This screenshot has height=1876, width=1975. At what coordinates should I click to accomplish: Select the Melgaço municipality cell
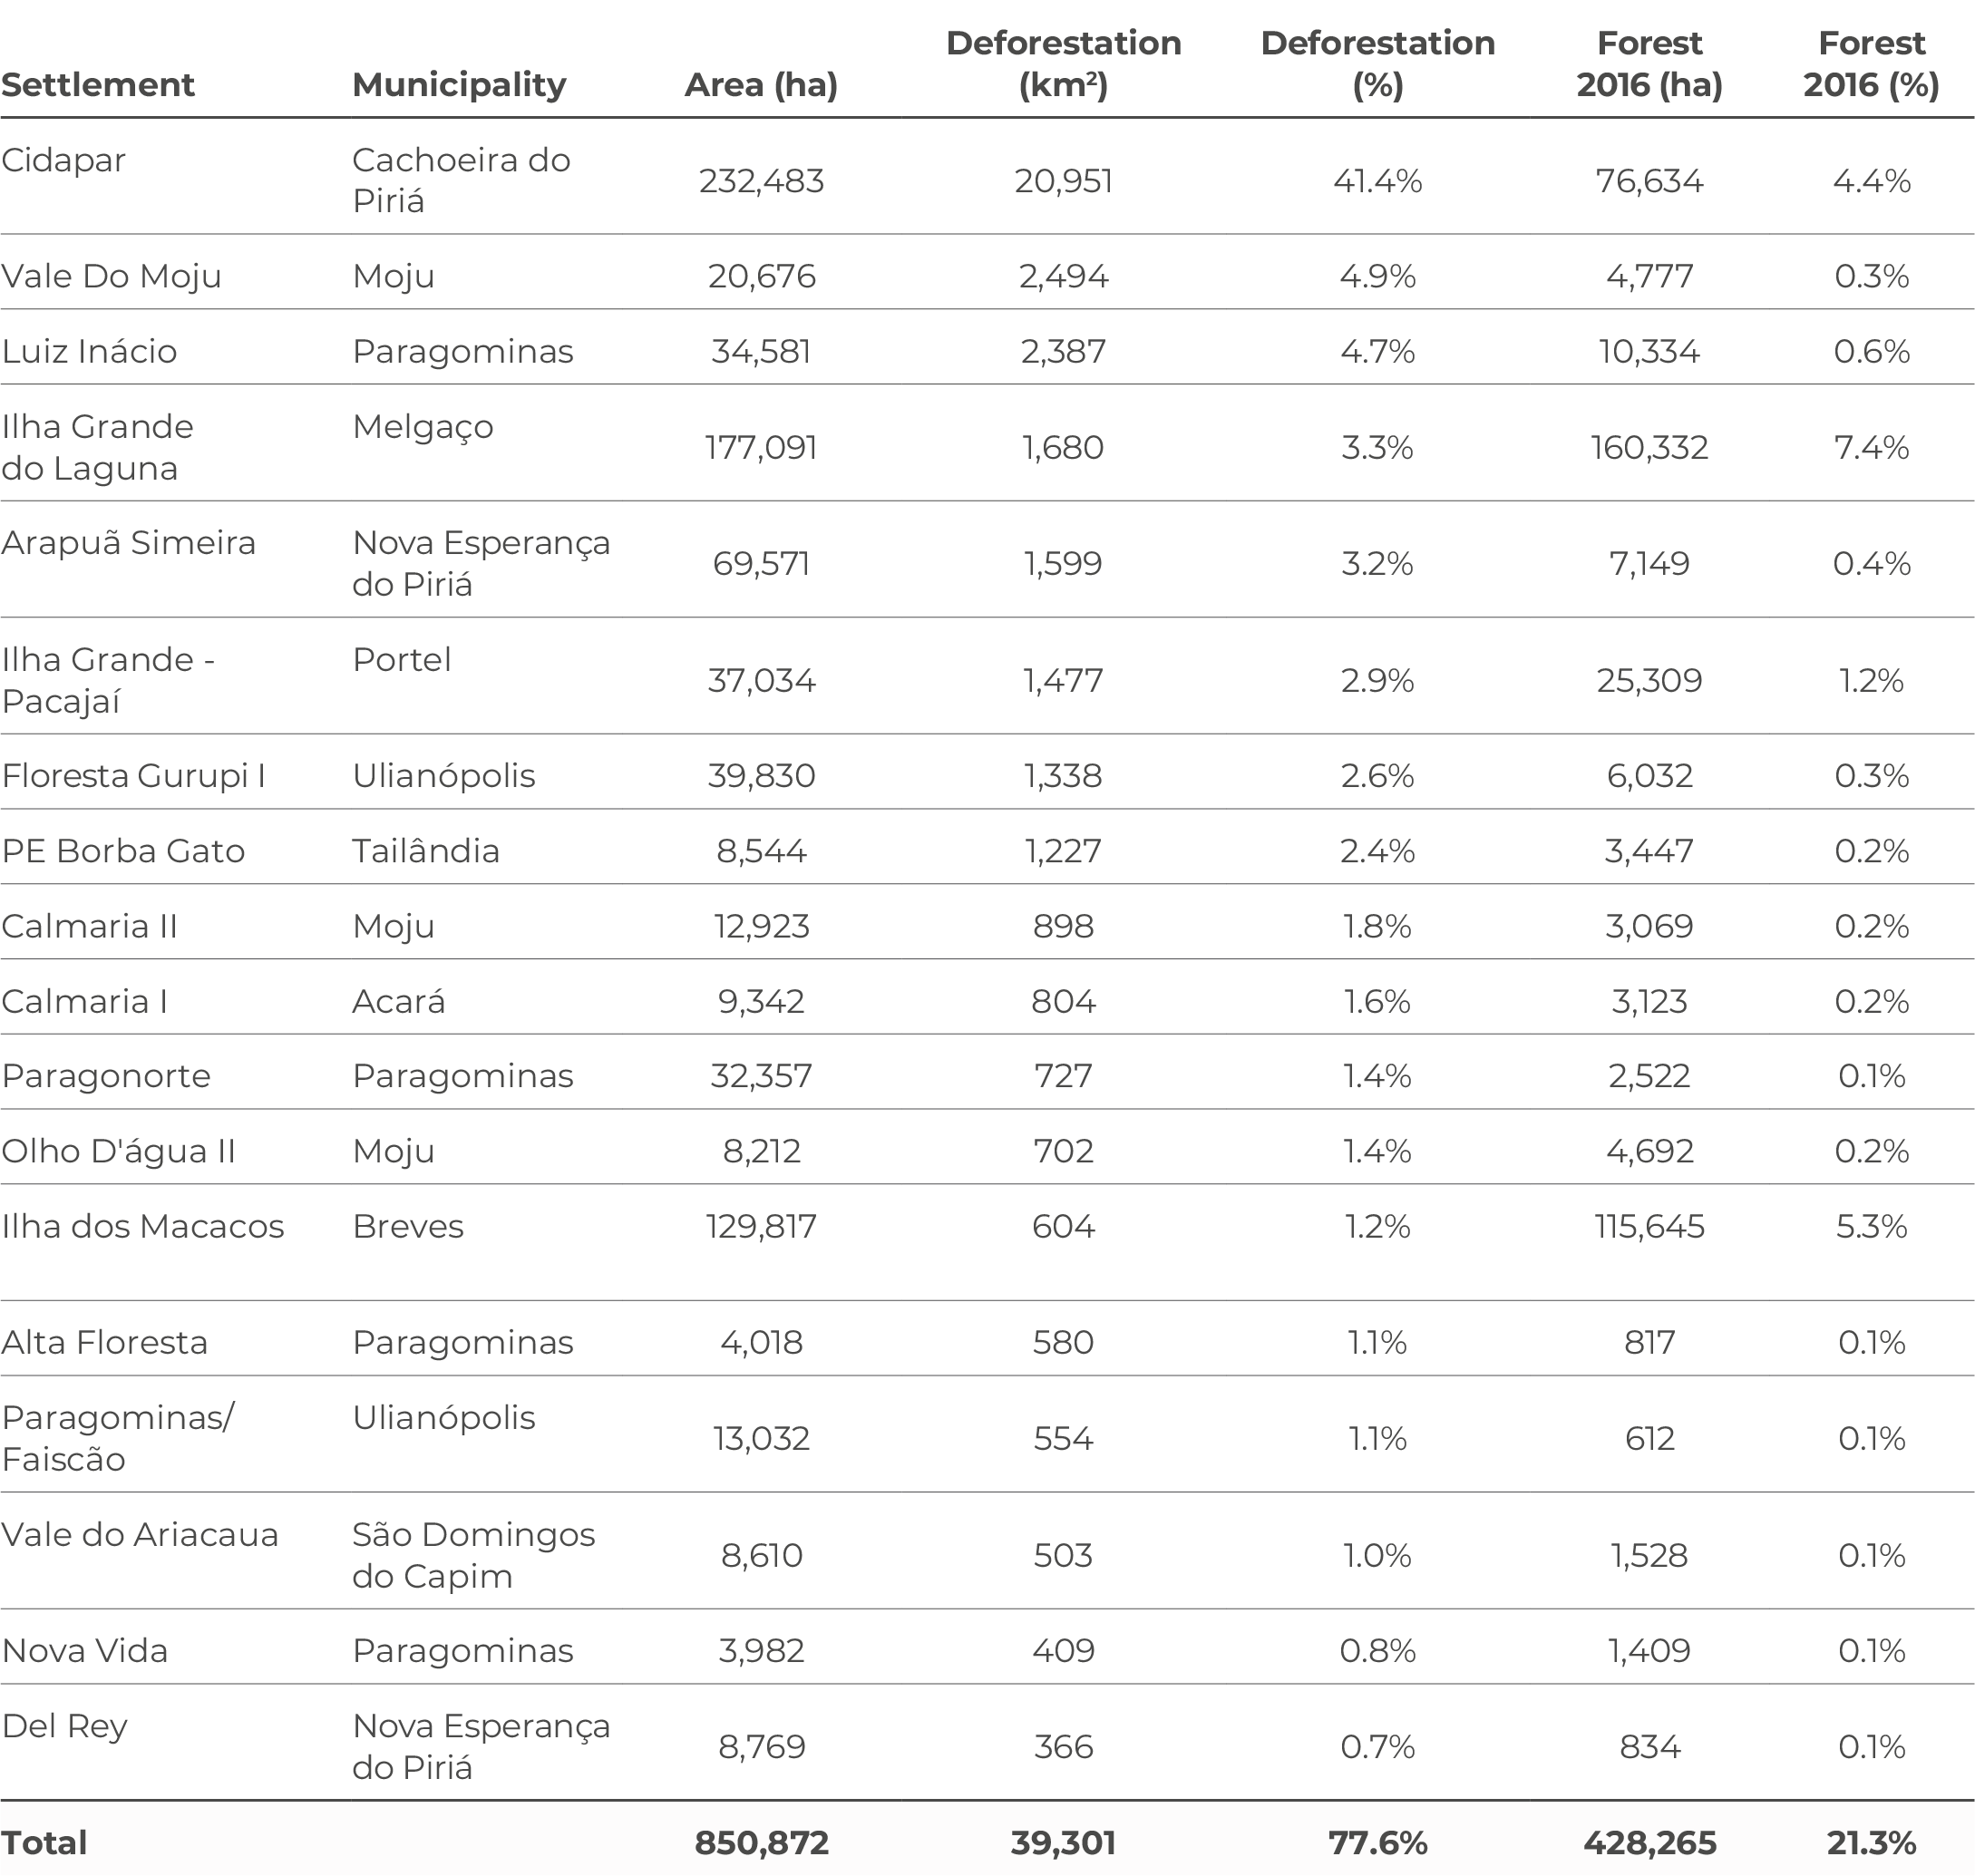423,427
